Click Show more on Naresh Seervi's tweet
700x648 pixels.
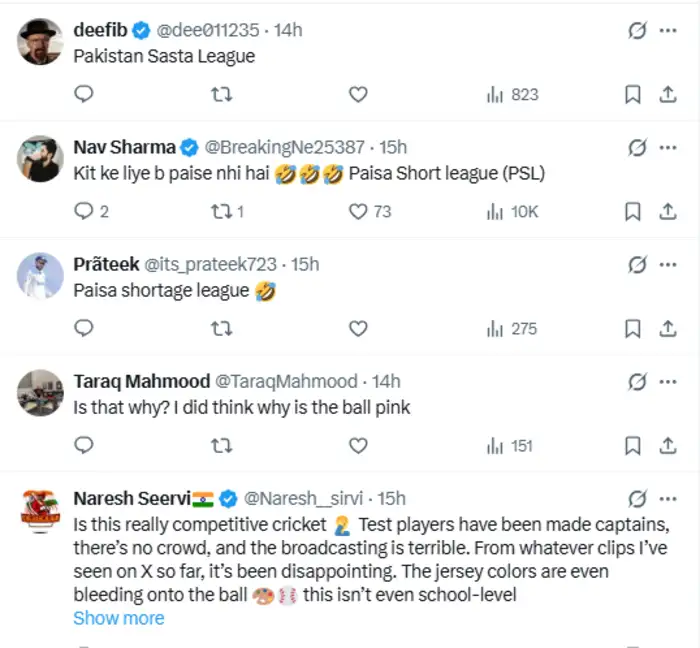(x=119, y=618)
